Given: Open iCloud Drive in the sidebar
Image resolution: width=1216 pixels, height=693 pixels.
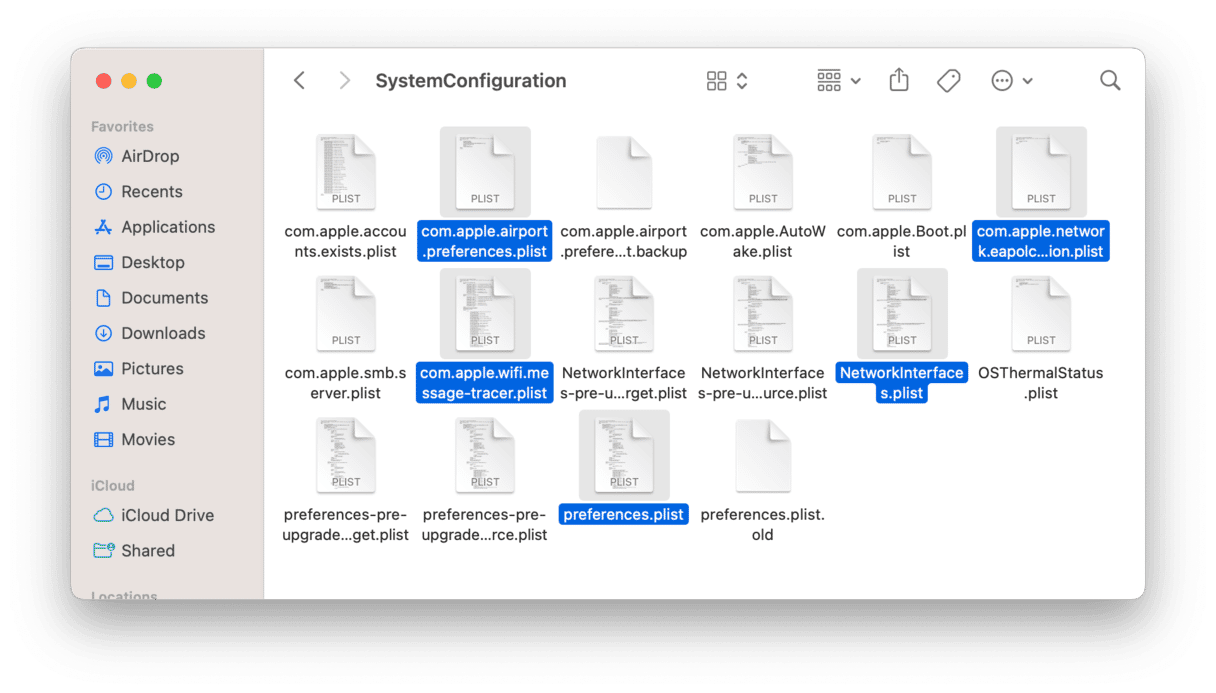Looking at the screenshot, I should point(153,515).
